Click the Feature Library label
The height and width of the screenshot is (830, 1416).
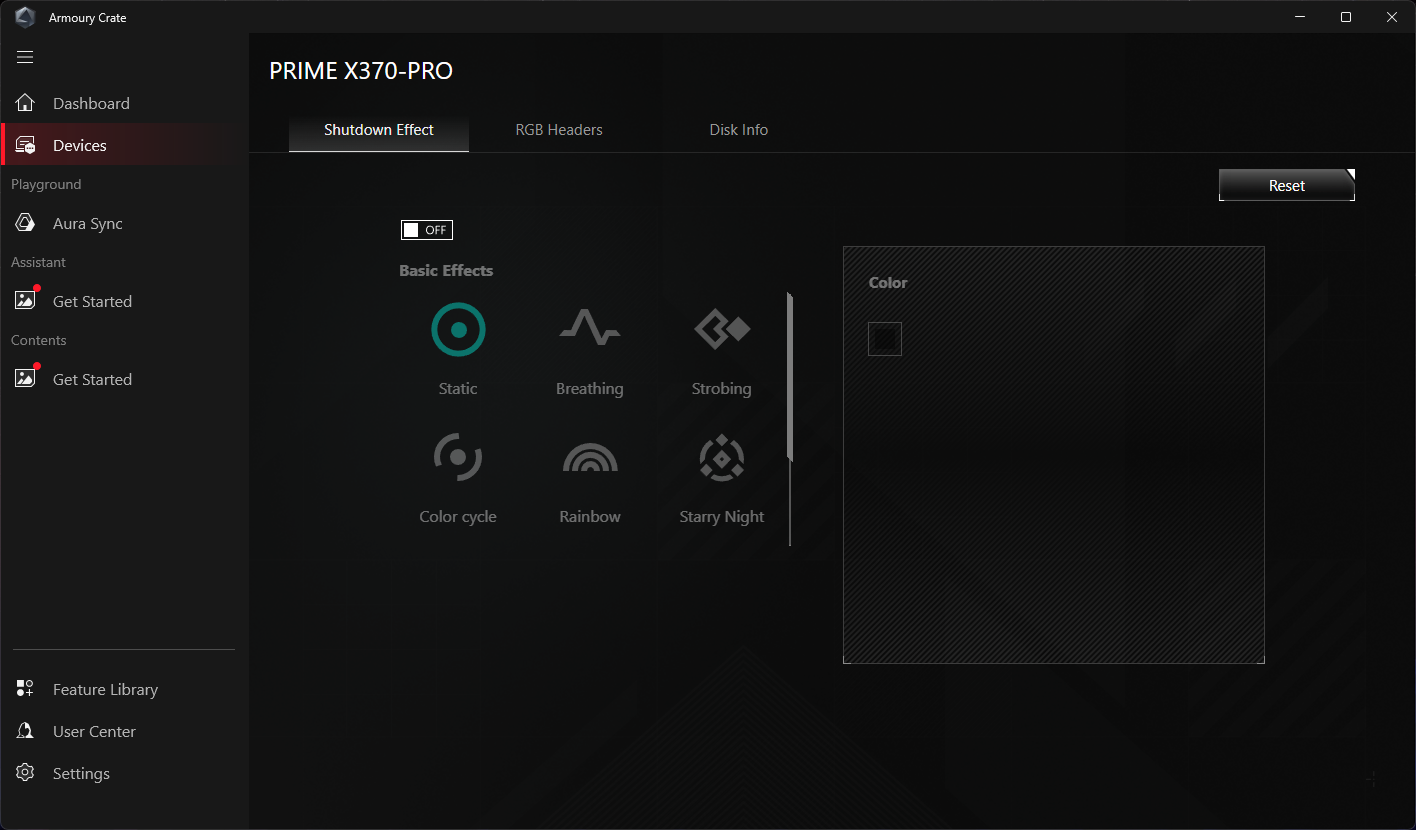[105, 690]
